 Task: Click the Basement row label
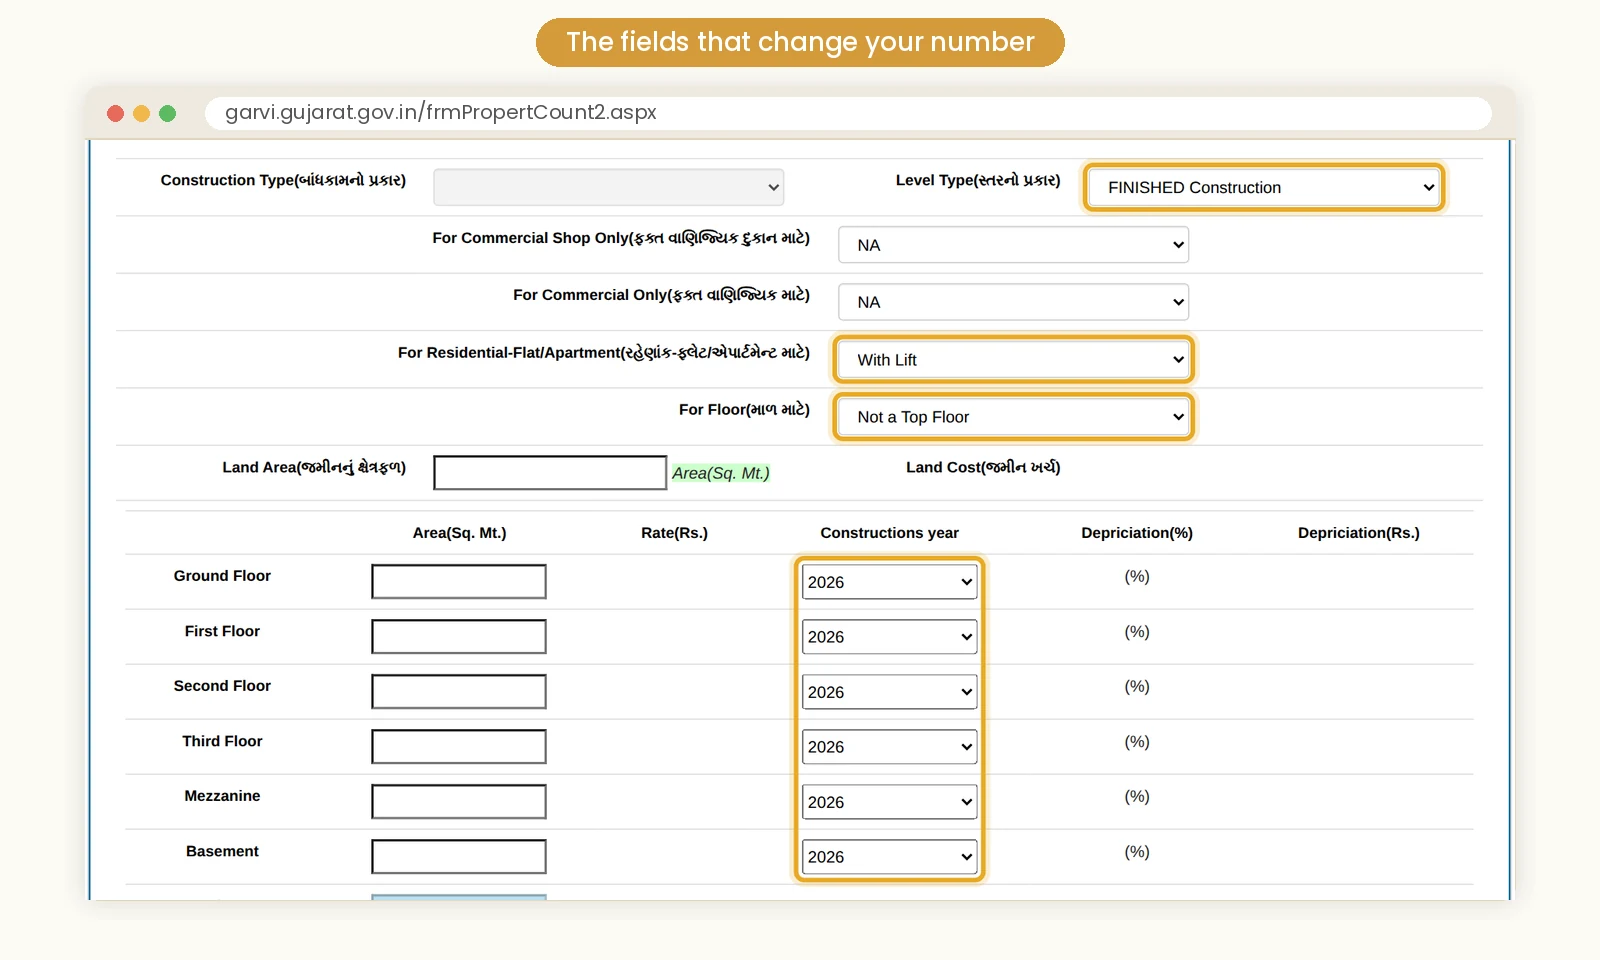pos(222,851)
